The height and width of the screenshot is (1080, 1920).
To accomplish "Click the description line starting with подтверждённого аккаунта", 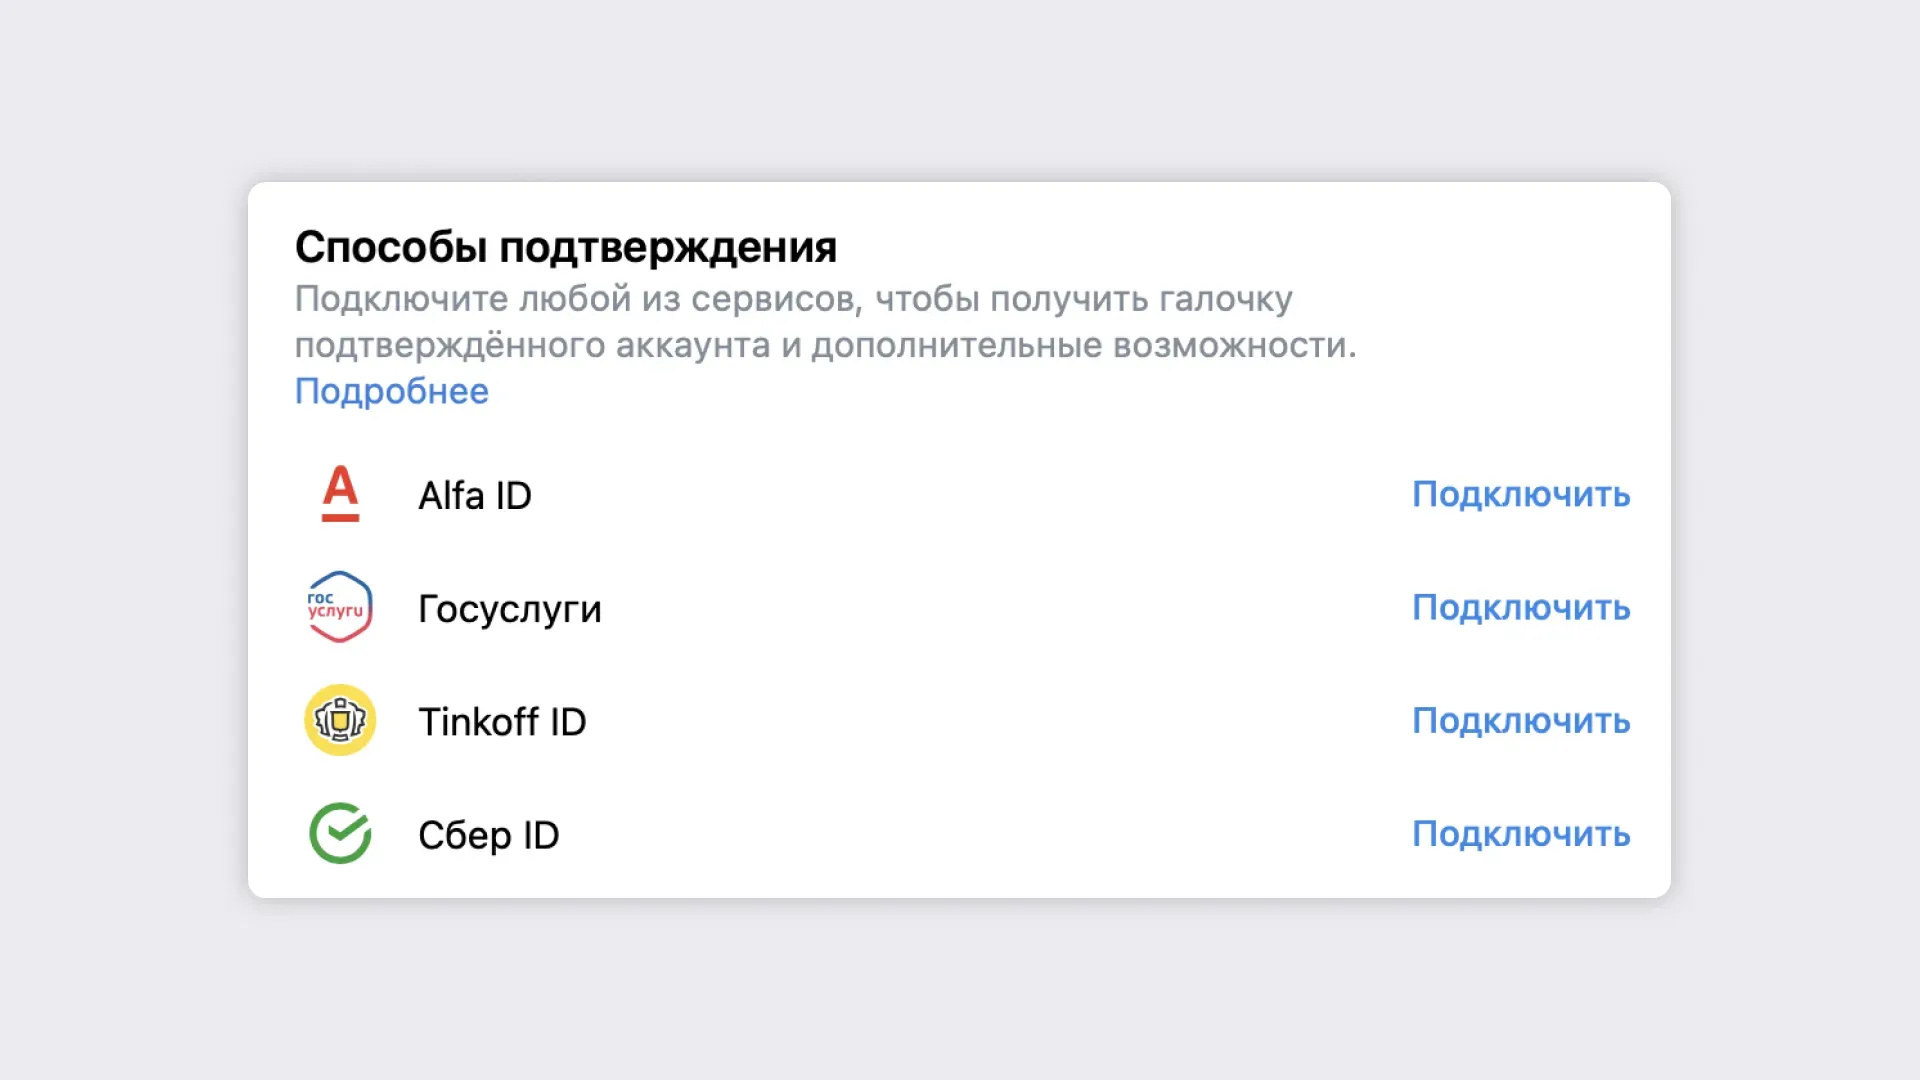I will tap(825, 345).
